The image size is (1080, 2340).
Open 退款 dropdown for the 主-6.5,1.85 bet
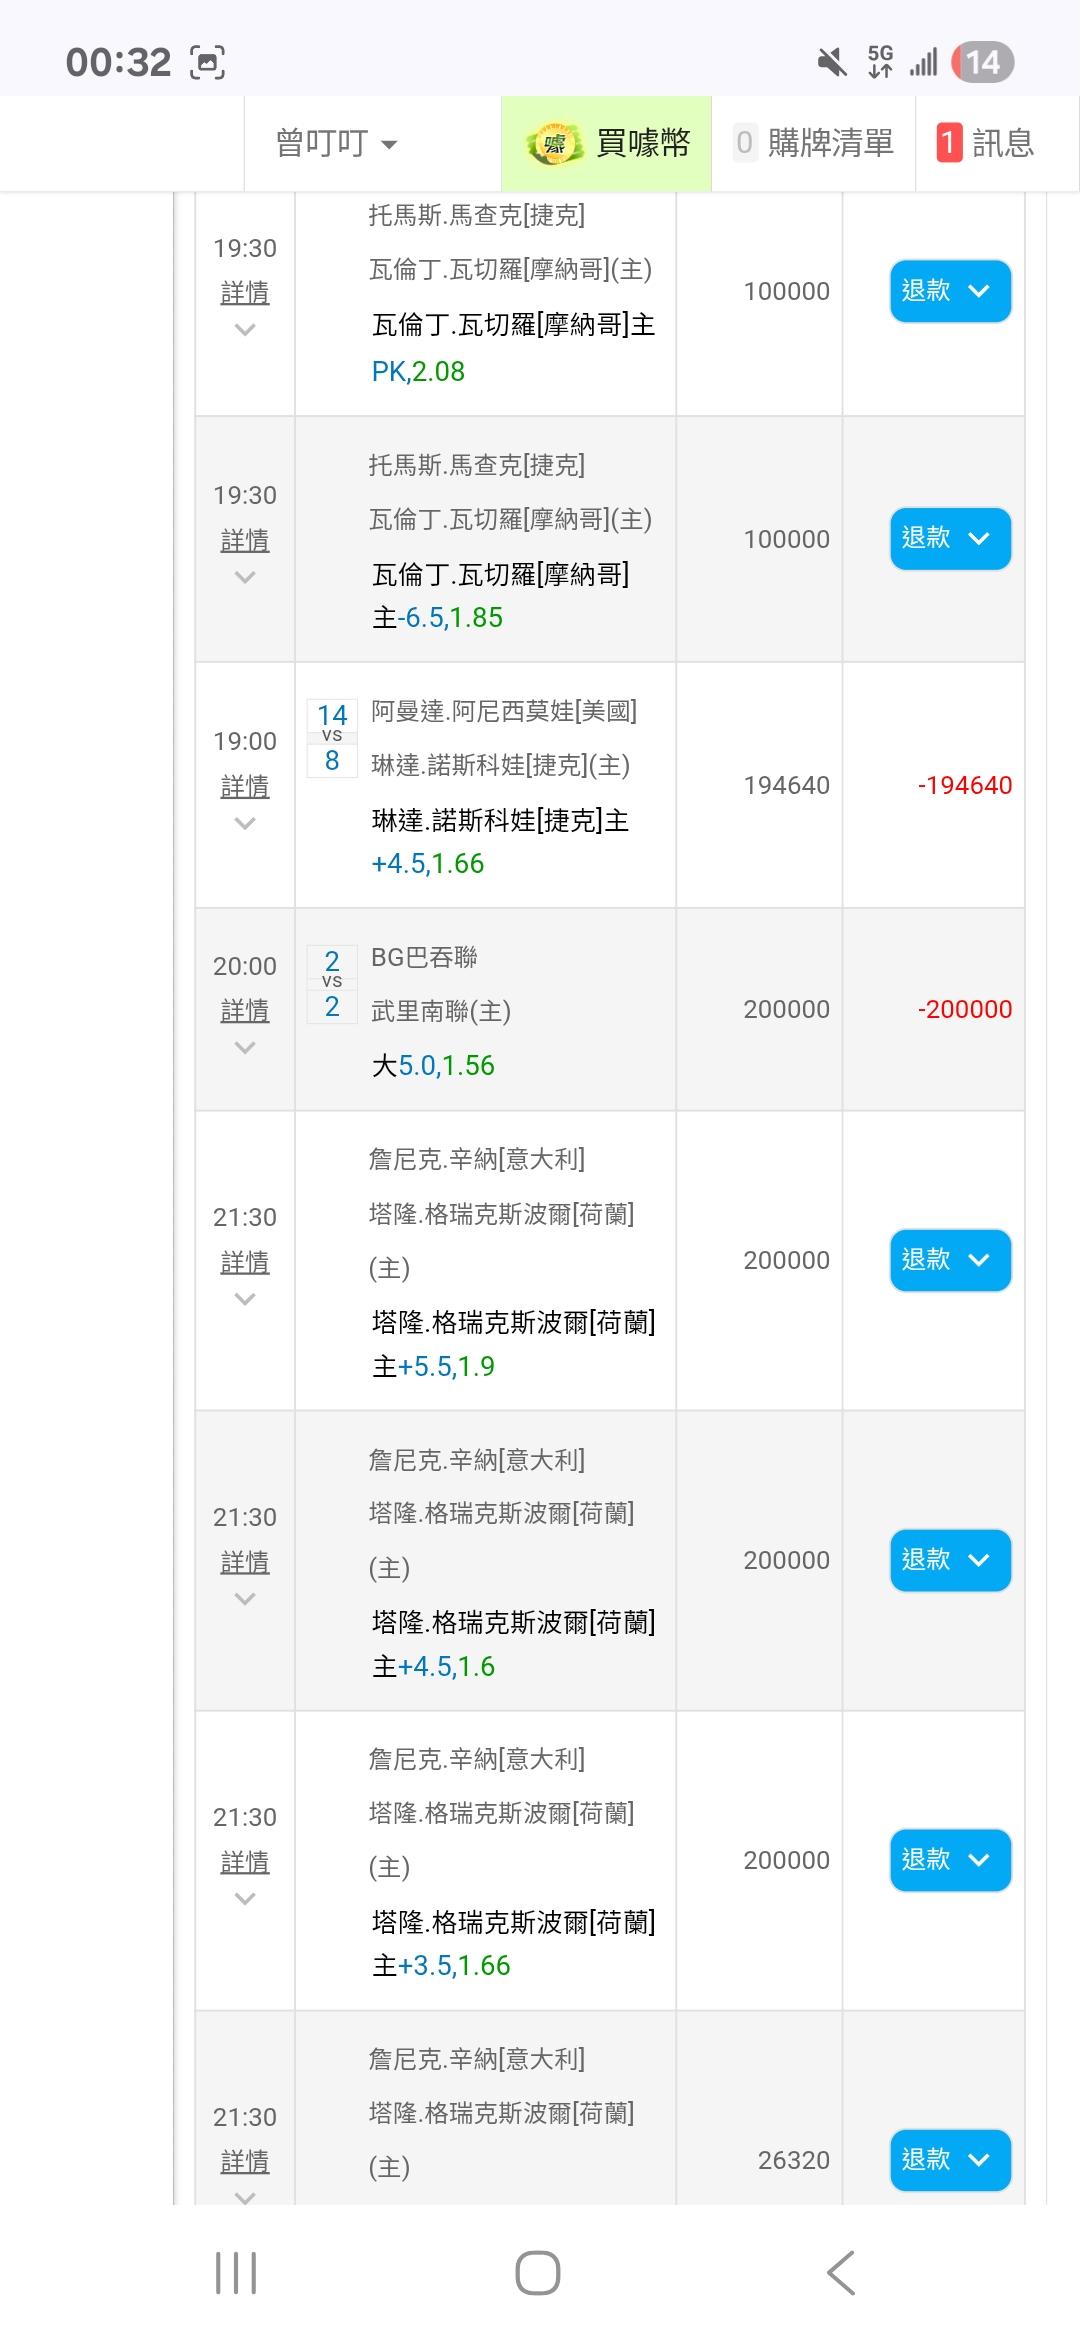(950, 539)
